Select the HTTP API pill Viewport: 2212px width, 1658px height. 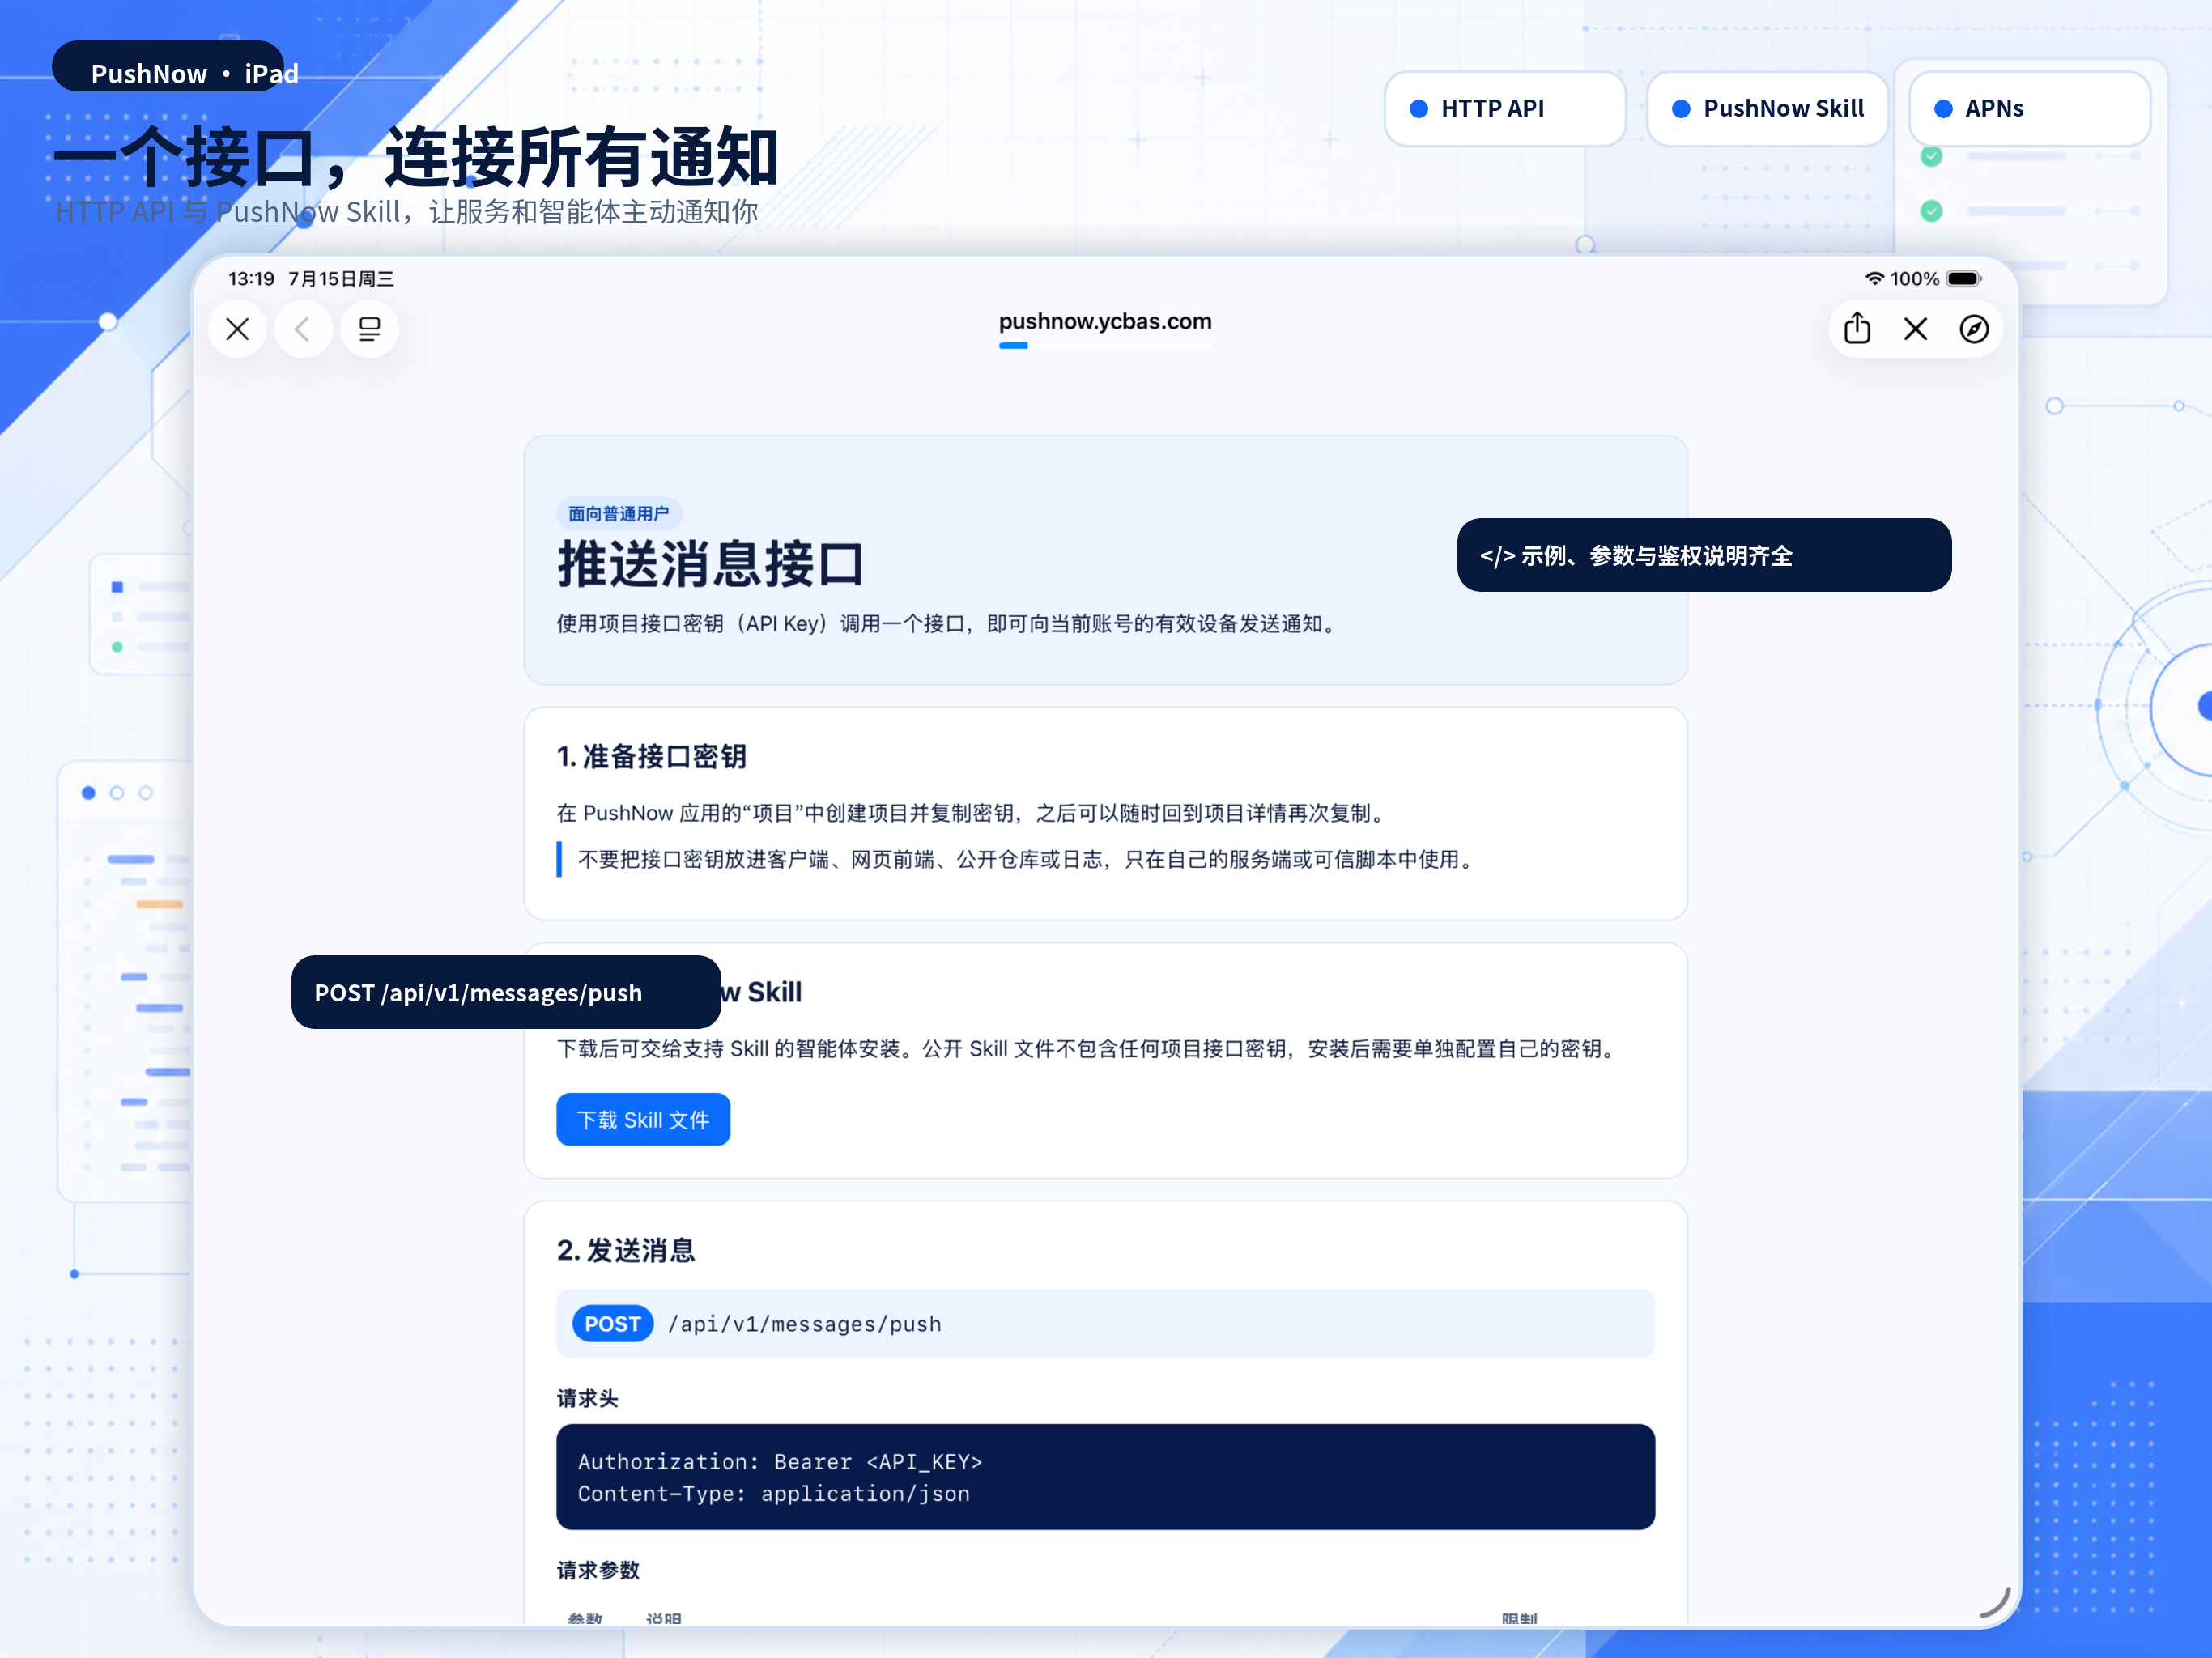coord(1505,109)
